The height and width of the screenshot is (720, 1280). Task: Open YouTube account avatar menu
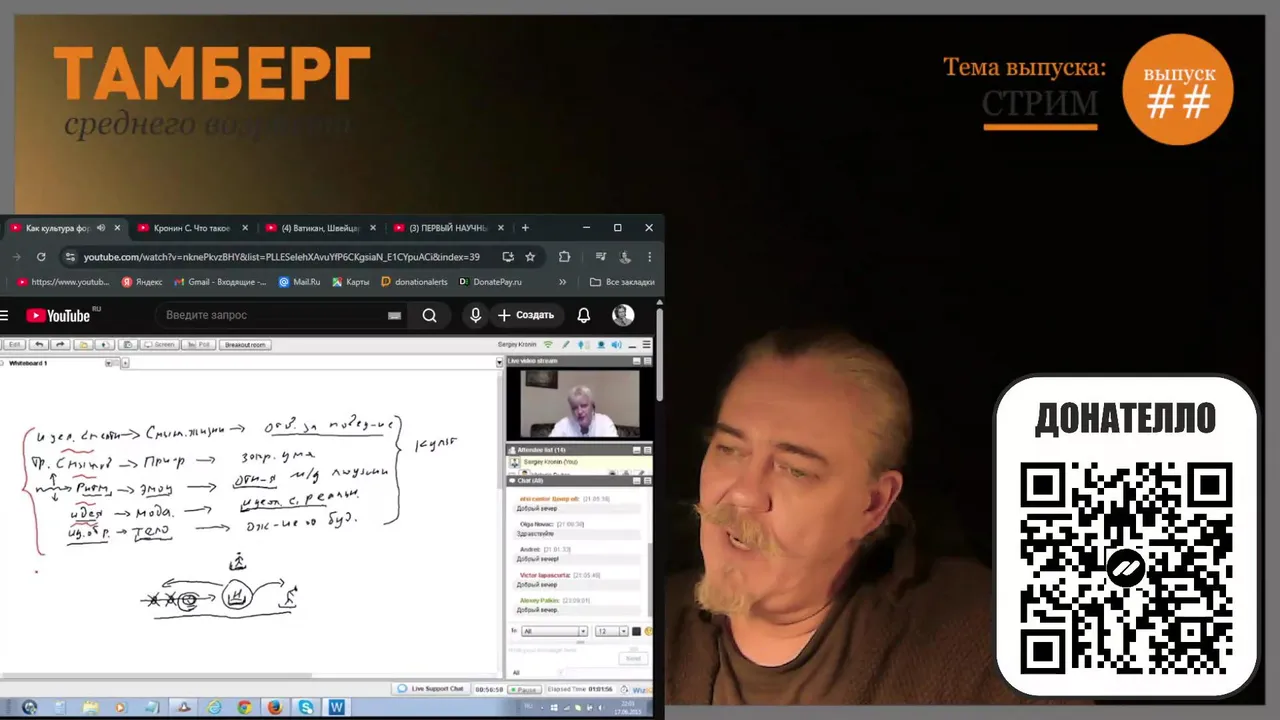pos(623,315)
